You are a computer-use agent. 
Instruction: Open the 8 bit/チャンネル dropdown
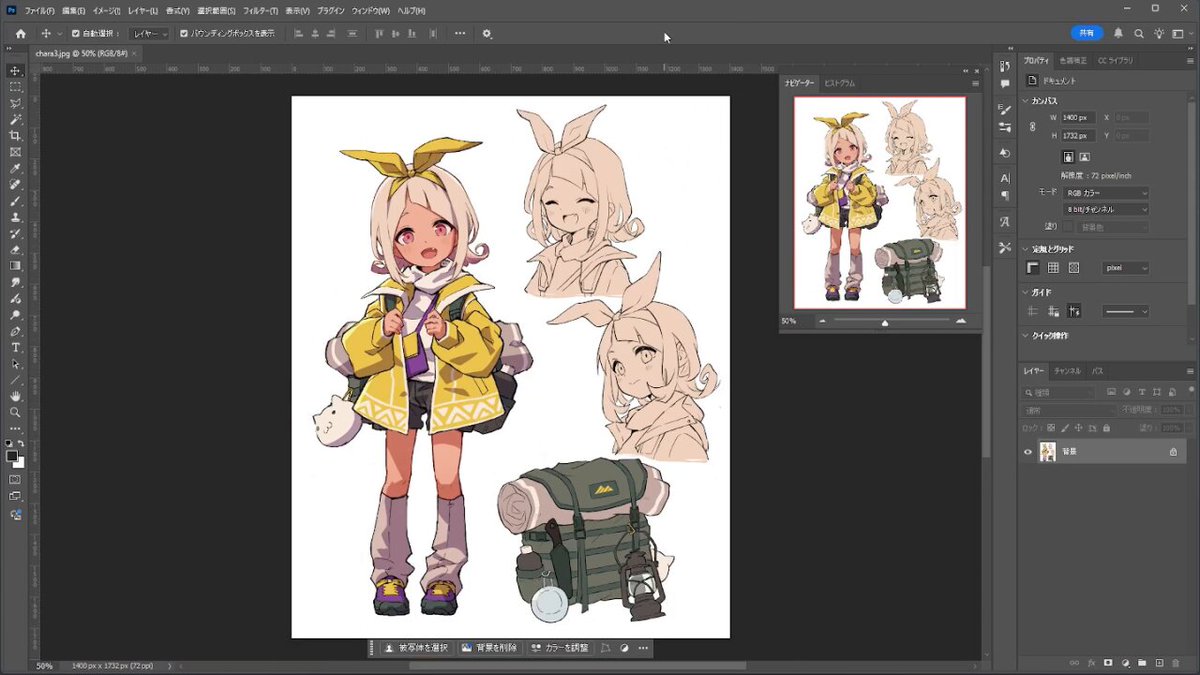coord(1106,210)
